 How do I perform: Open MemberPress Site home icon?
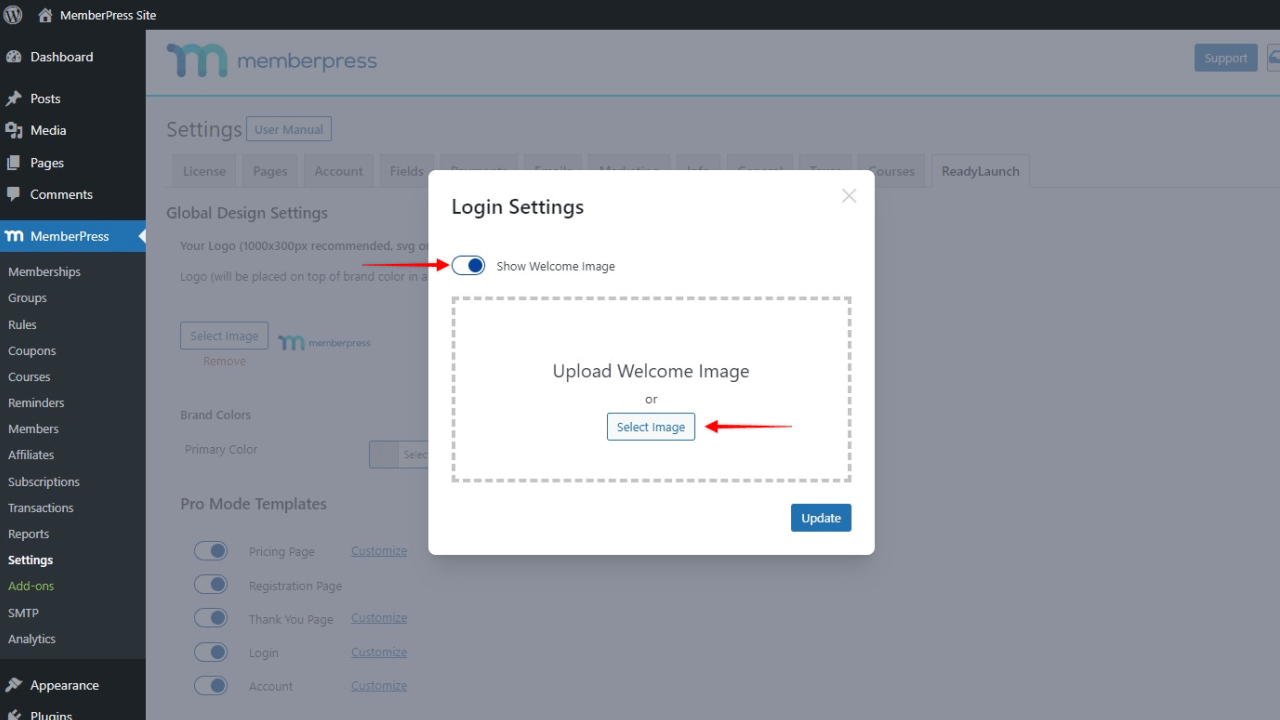[x=45, y=15]
